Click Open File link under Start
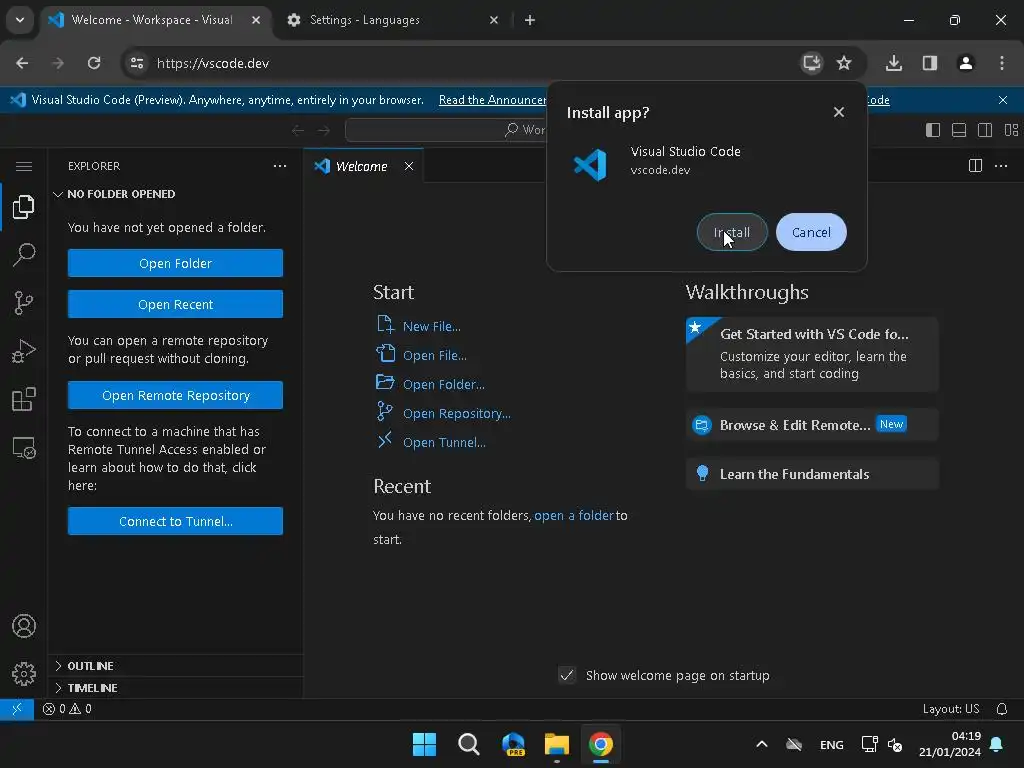This screenshot has height=768, width=1024. pyautogui.click(x=434, y=355)
